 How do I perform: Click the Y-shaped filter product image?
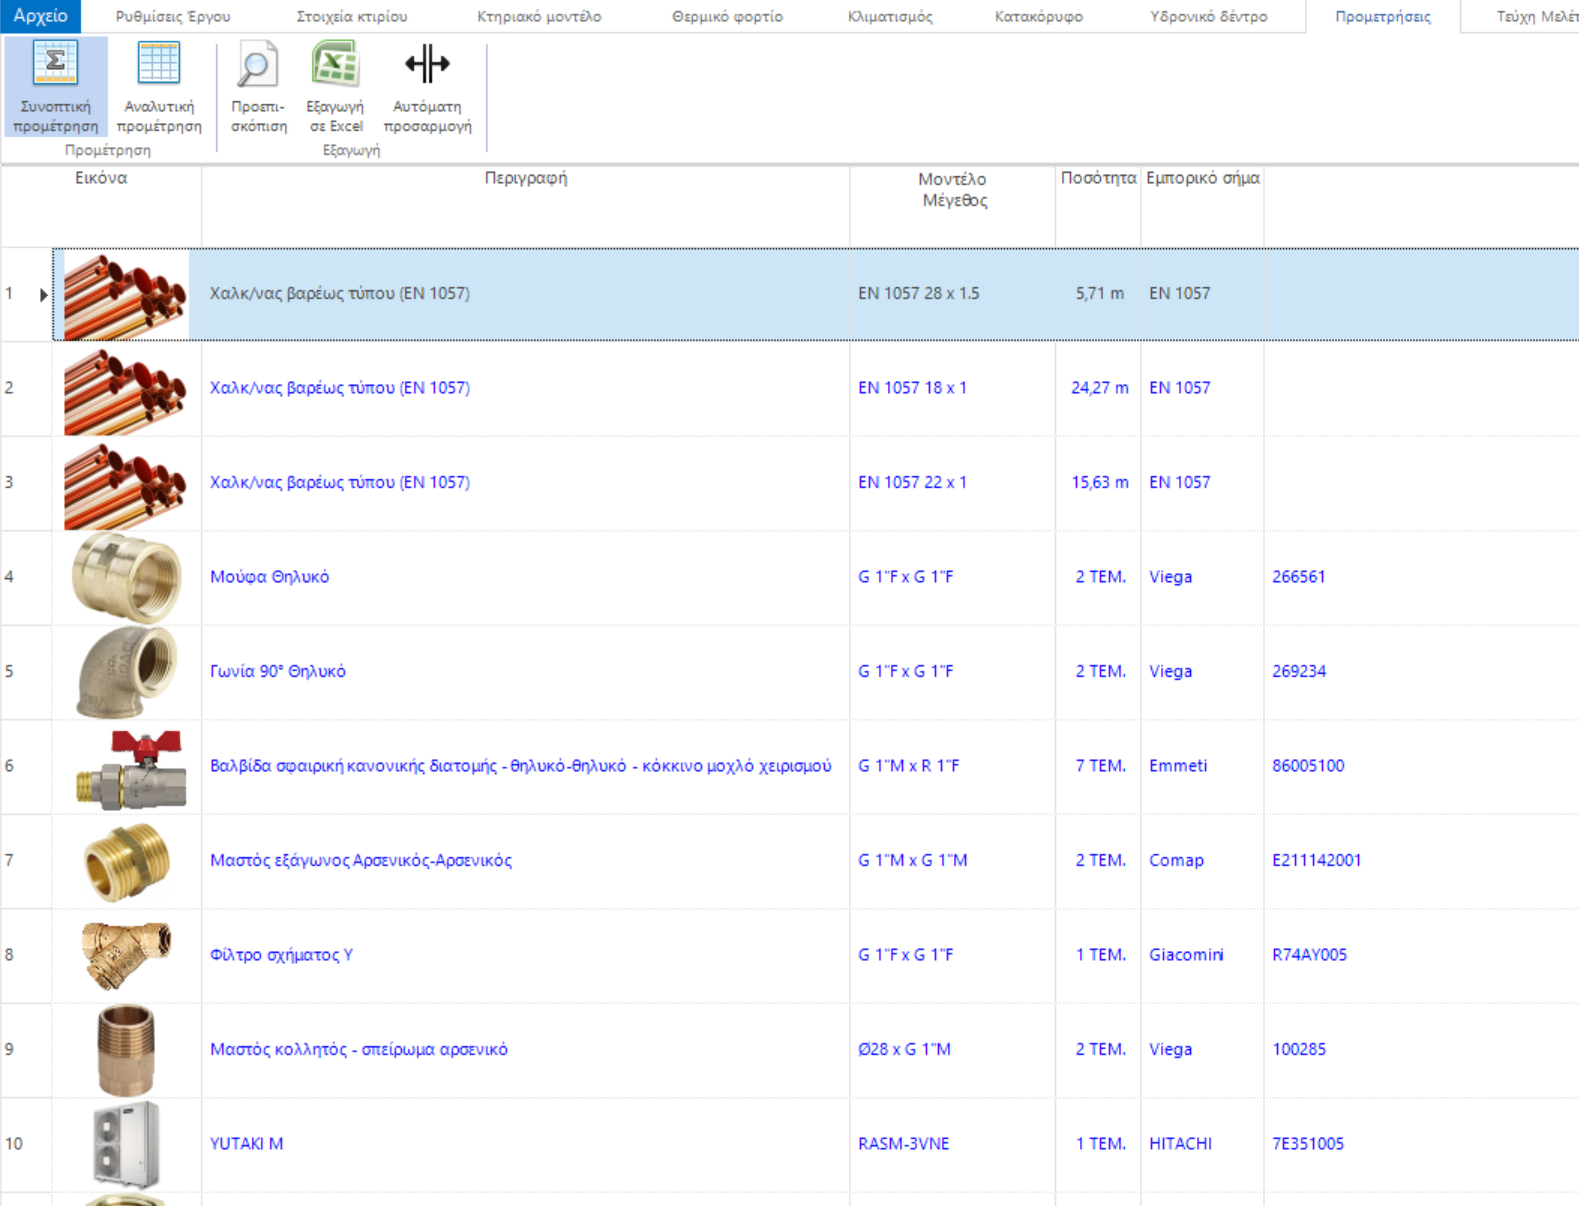click(x=127, y=955)
